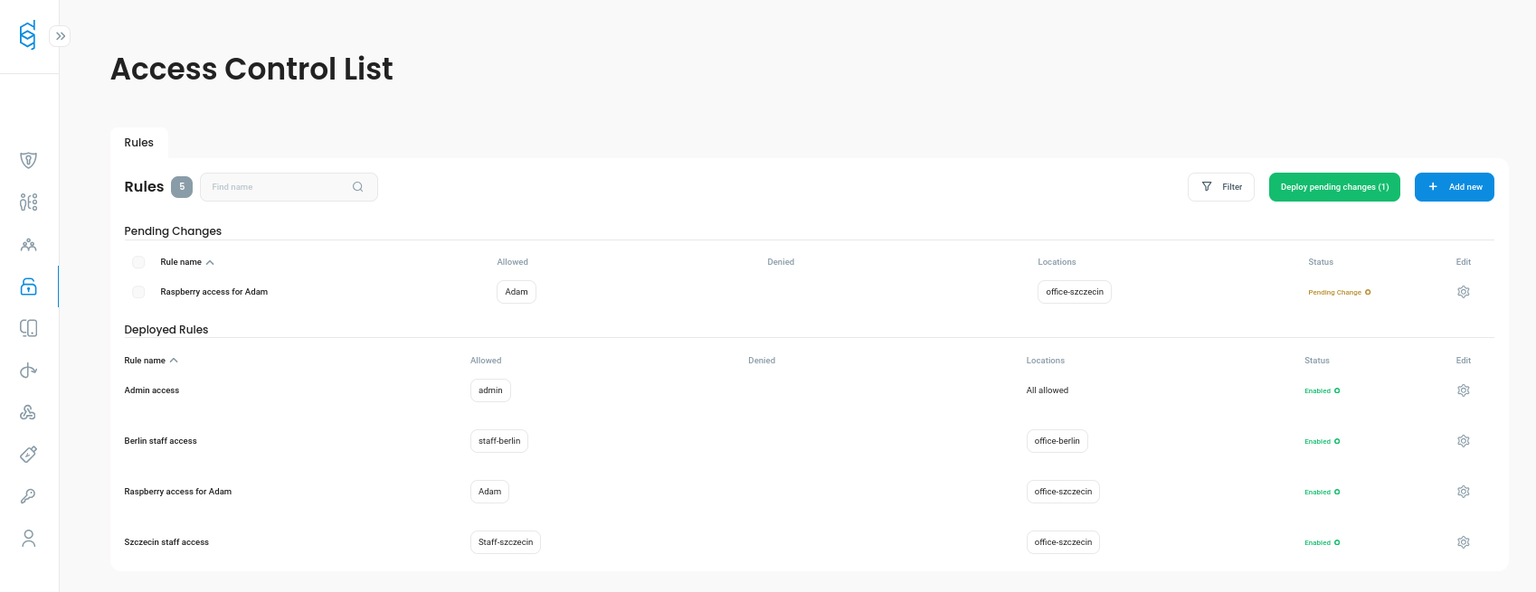Viewport: 1536px width, 592px height.
Task: Open the DNS book icon in sidebar
Action: pyautogui.click(x=28, y=327)
